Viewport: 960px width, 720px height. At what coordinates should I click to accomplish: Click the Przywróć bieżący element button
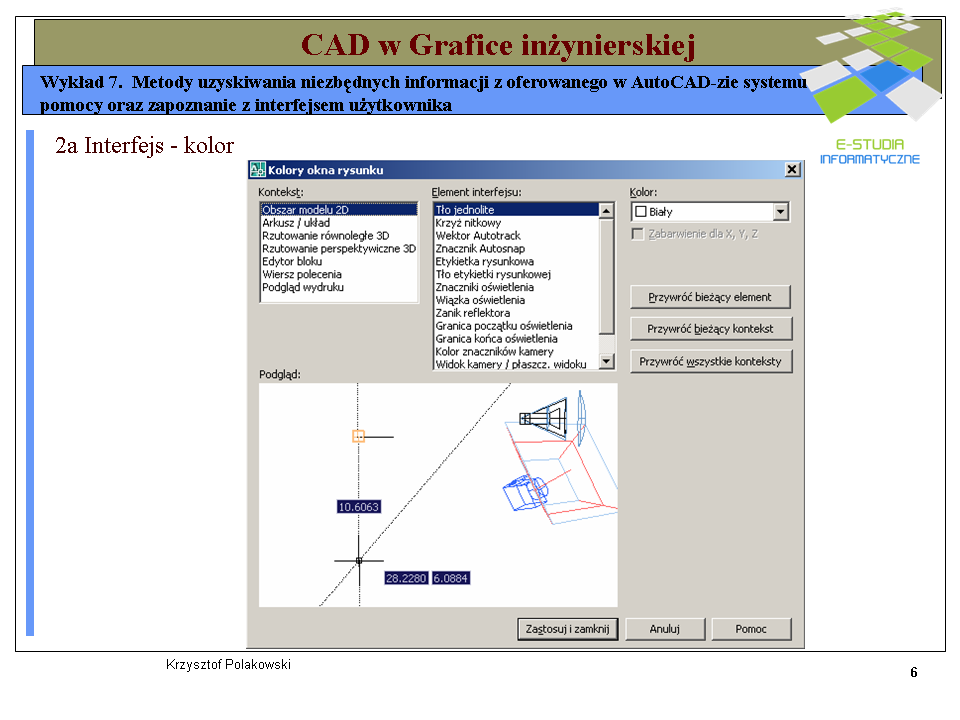click(710, 297)
